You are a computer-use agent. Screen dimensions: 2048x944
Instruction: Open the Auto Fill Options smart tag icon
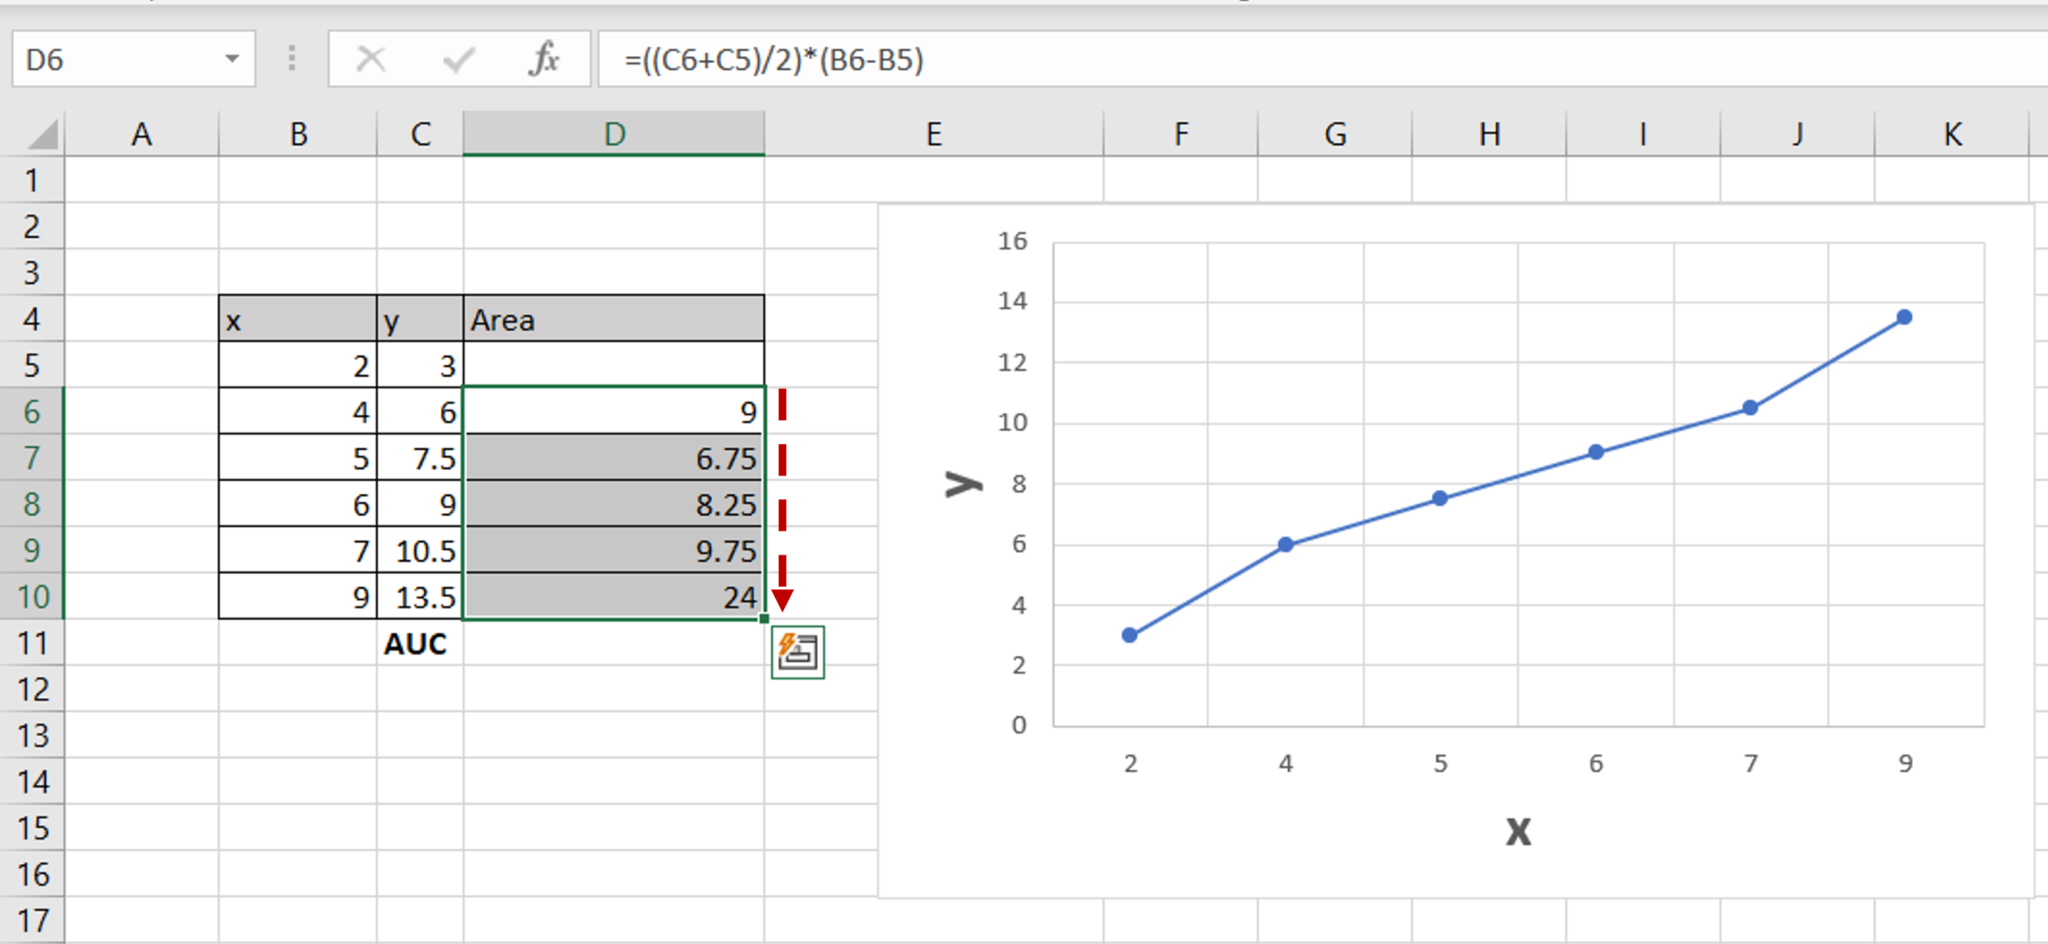click(x=798, y=651)
